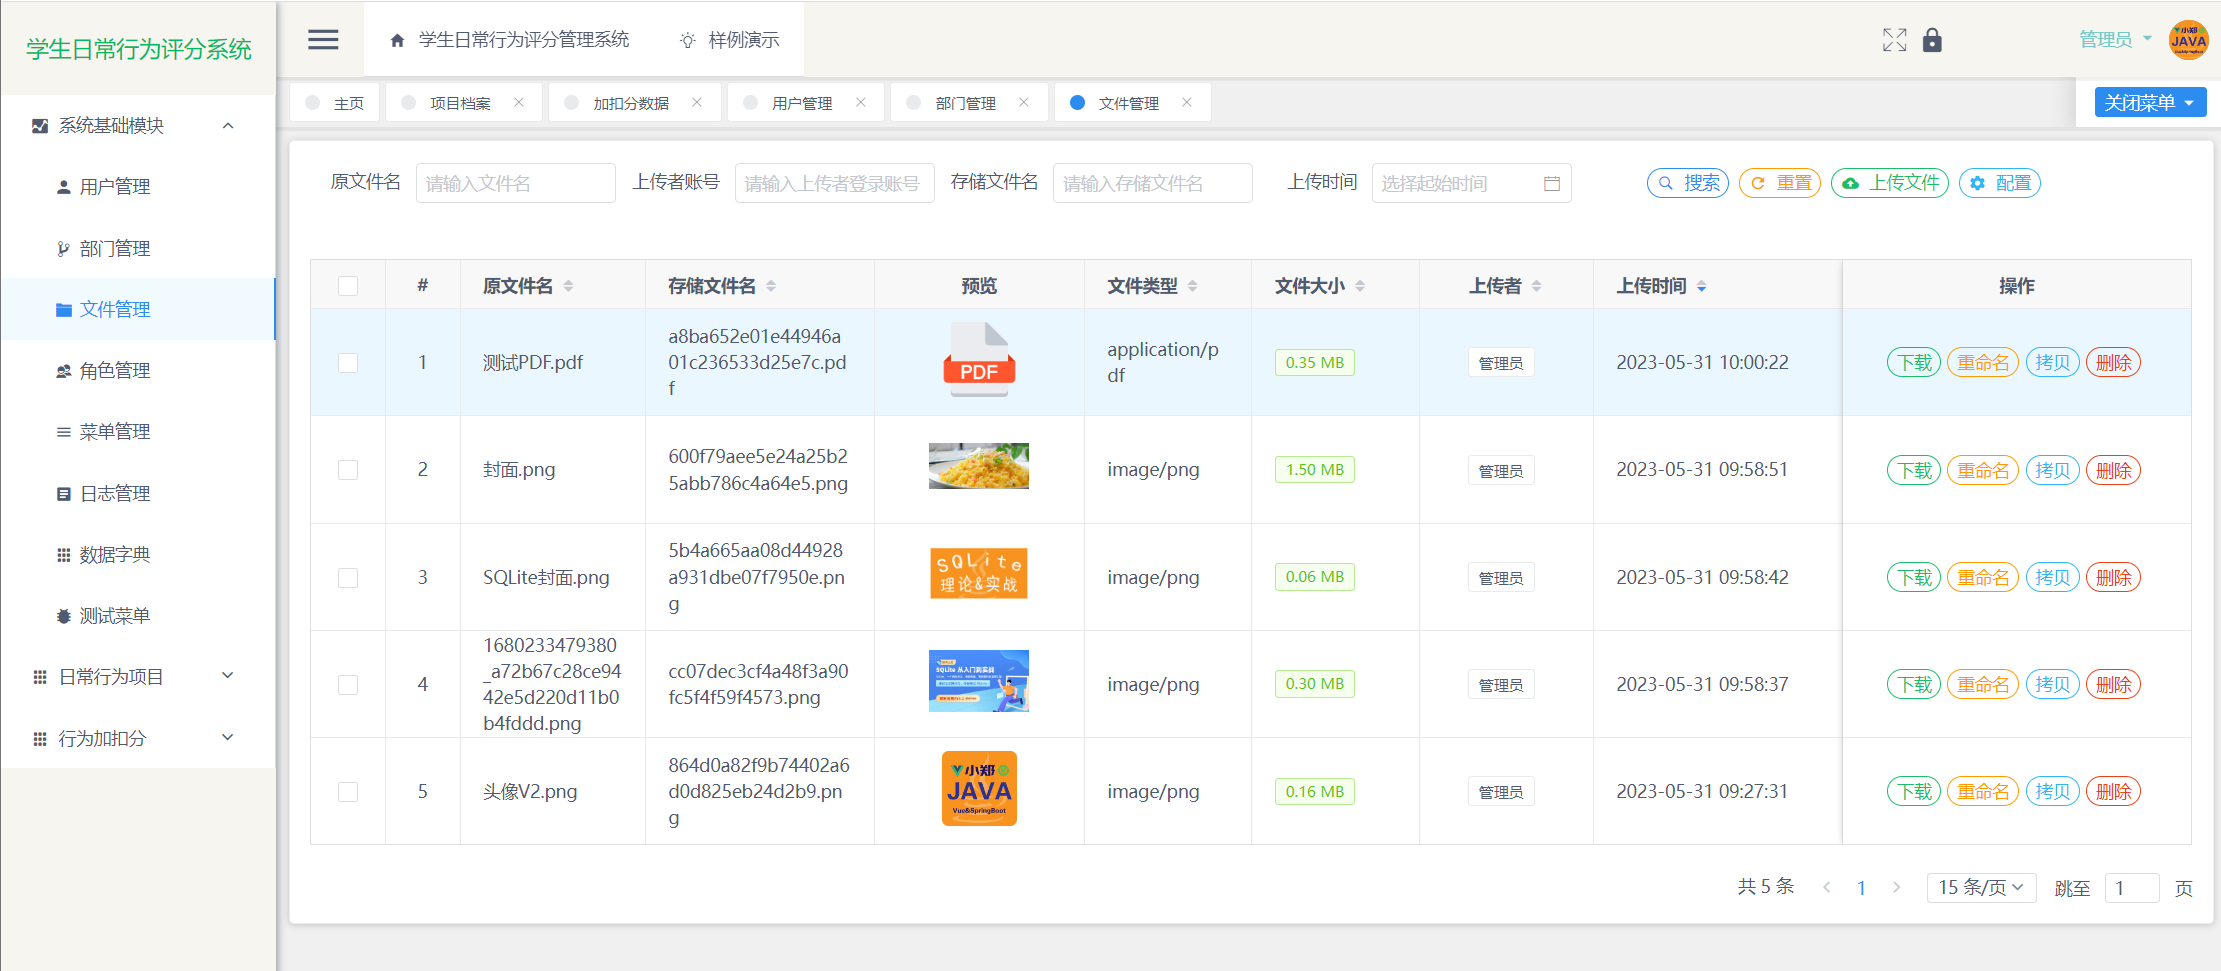Click the refresh icon on the 重置 button
The width and height of the screenshot is (2221, 971).
pos(1757,183)
